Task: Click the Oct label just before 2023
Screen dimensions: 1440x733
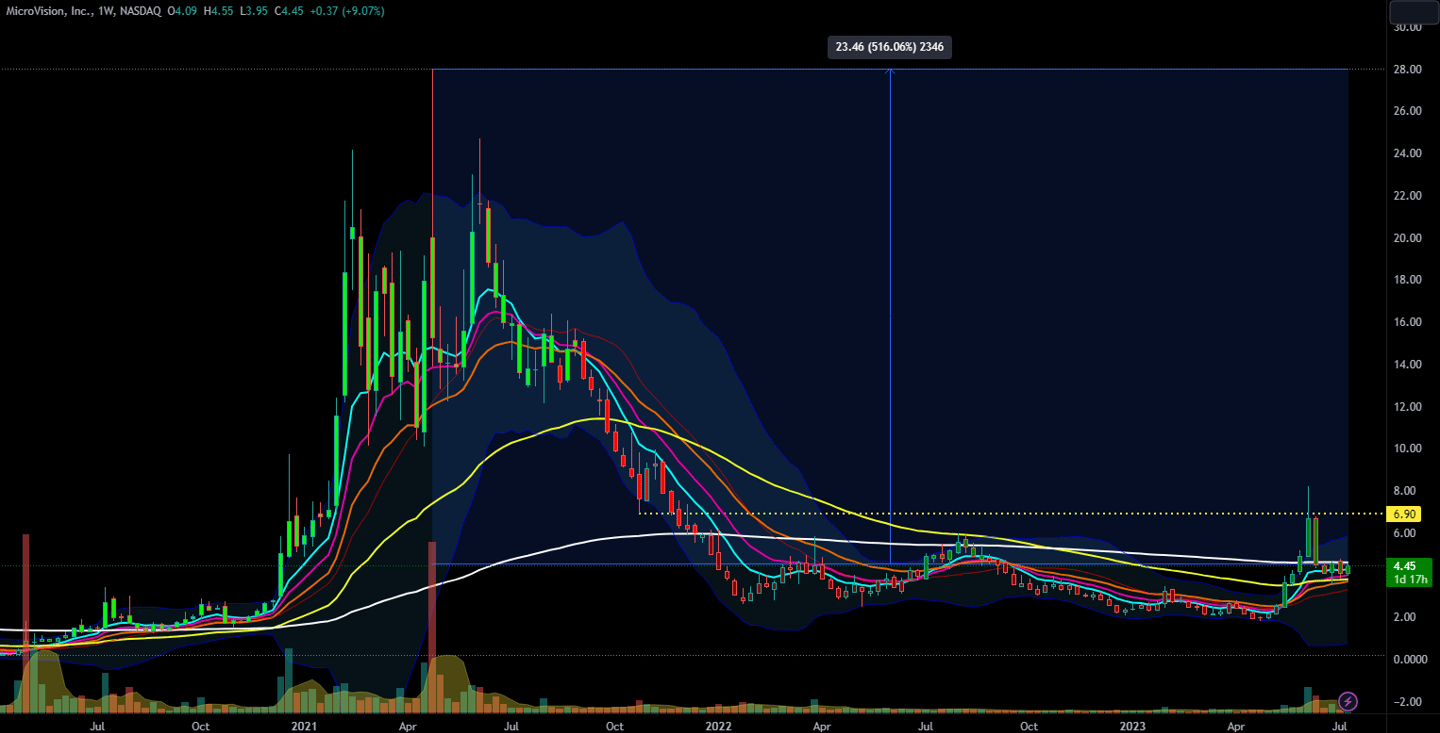Action: pos(1029,725)
